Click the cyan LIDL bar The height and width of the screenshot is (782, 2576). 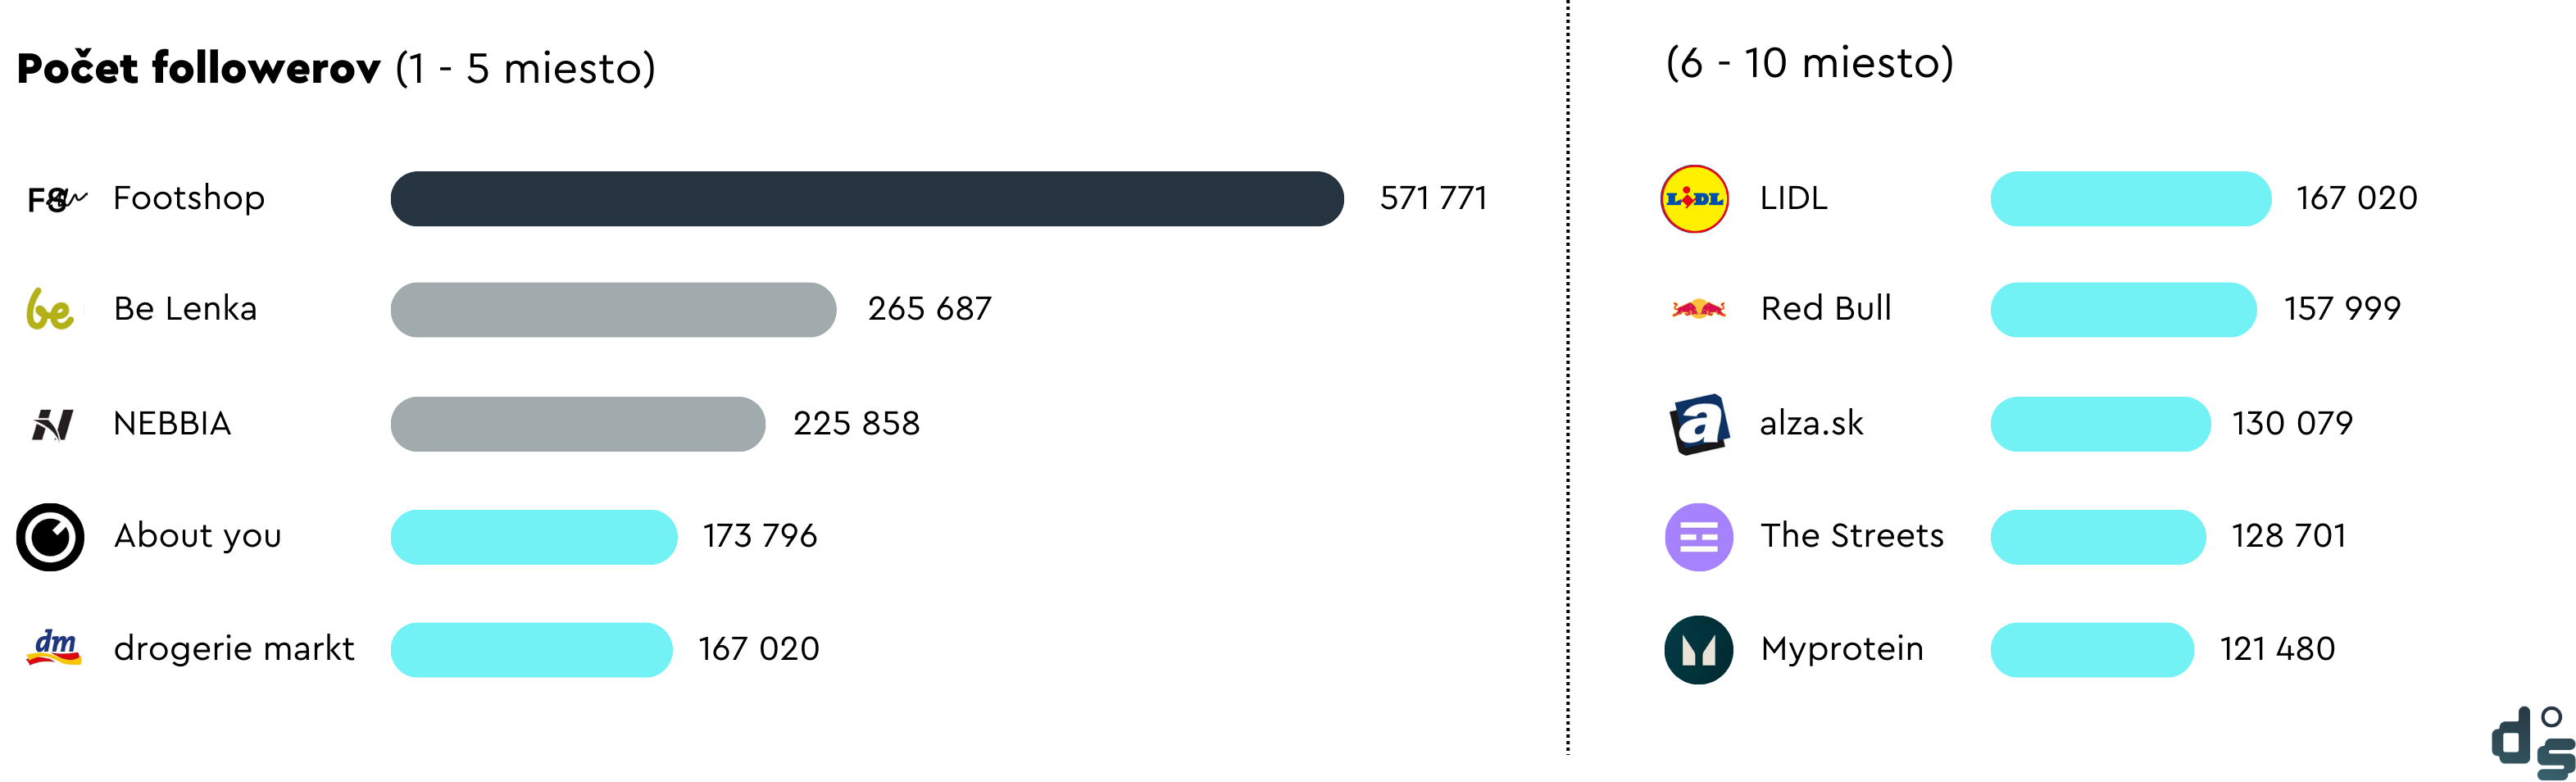(2131, 199)
